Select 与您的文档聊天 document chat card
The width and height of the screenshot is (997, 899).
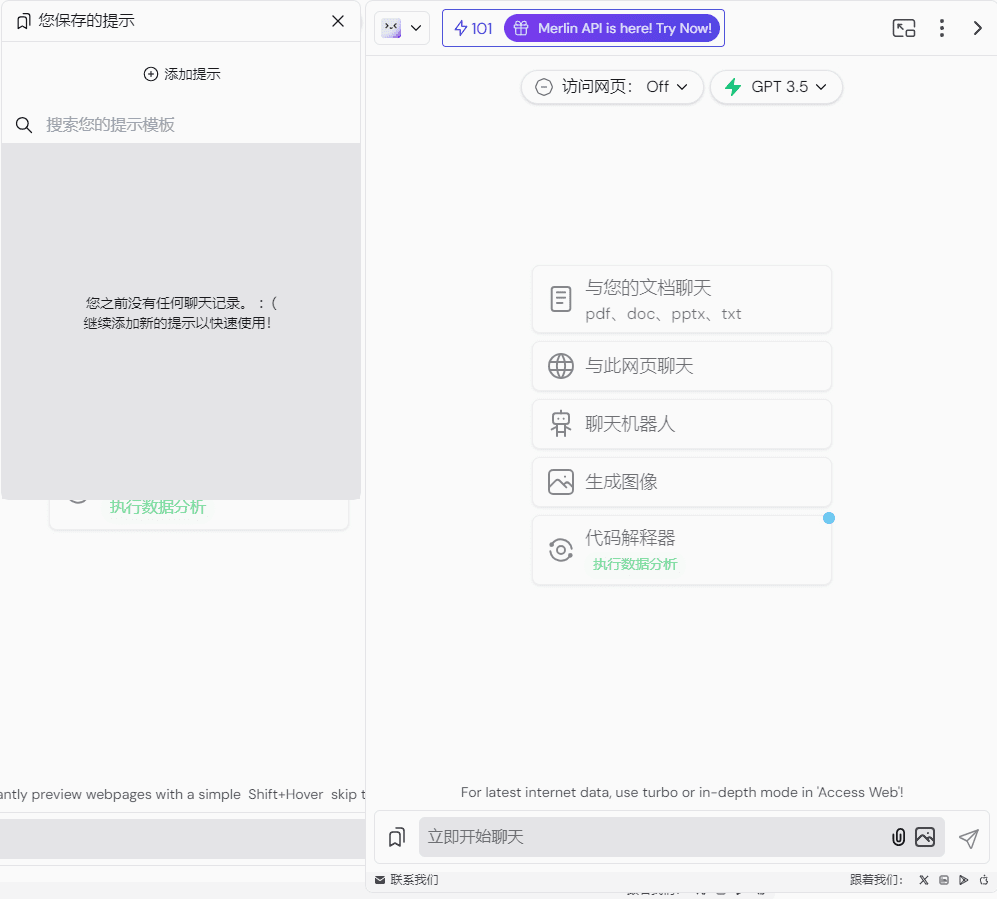coord(682,299)
